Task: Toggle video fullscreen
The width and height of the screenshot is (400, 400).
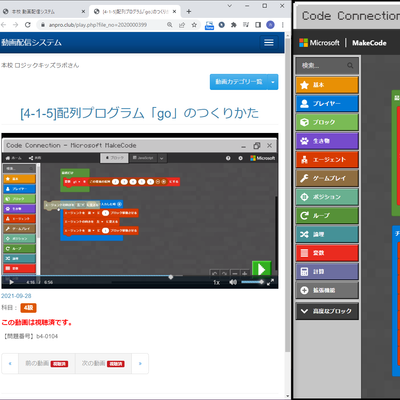Action: [271, 282]
